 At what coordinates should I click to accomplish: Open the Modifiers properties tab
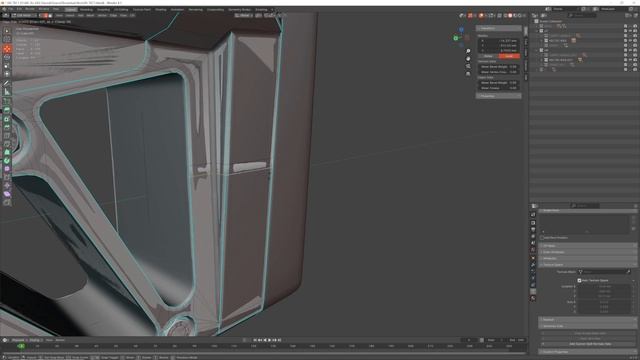(x=533, y=265)
